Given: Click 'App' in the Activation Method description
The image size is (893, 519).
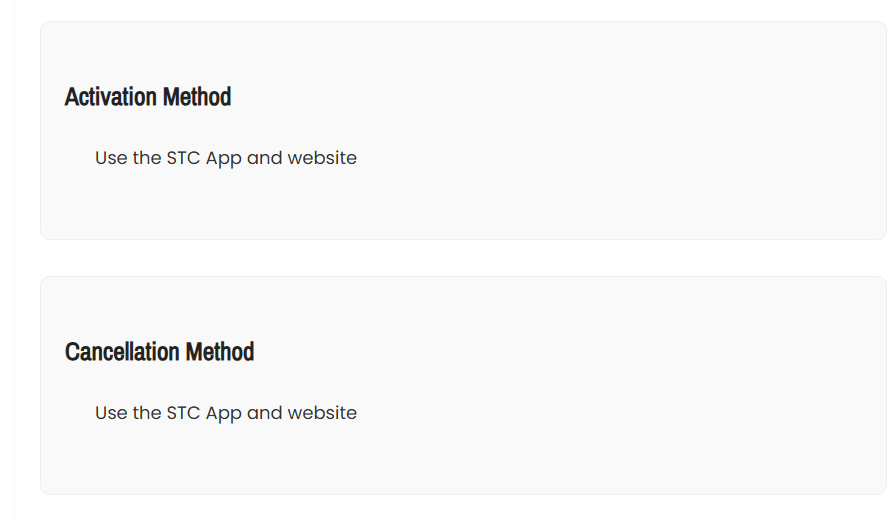Looking at the screenshot, I should 223,158.
